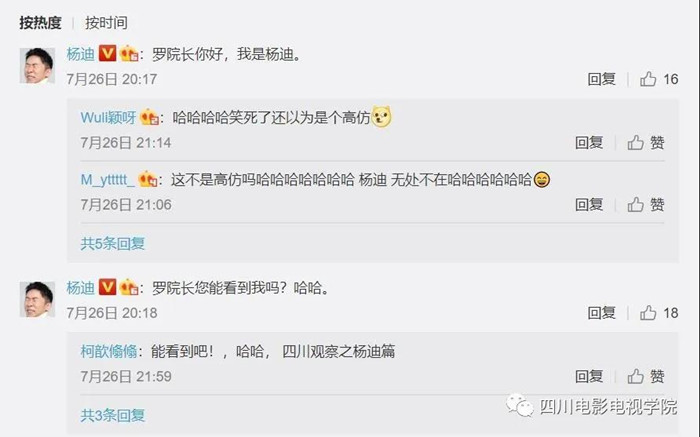This screenshot has height=437, width=700.
Task: Switch to 按时间 sorting tab
Action: (x=106, y=22)
